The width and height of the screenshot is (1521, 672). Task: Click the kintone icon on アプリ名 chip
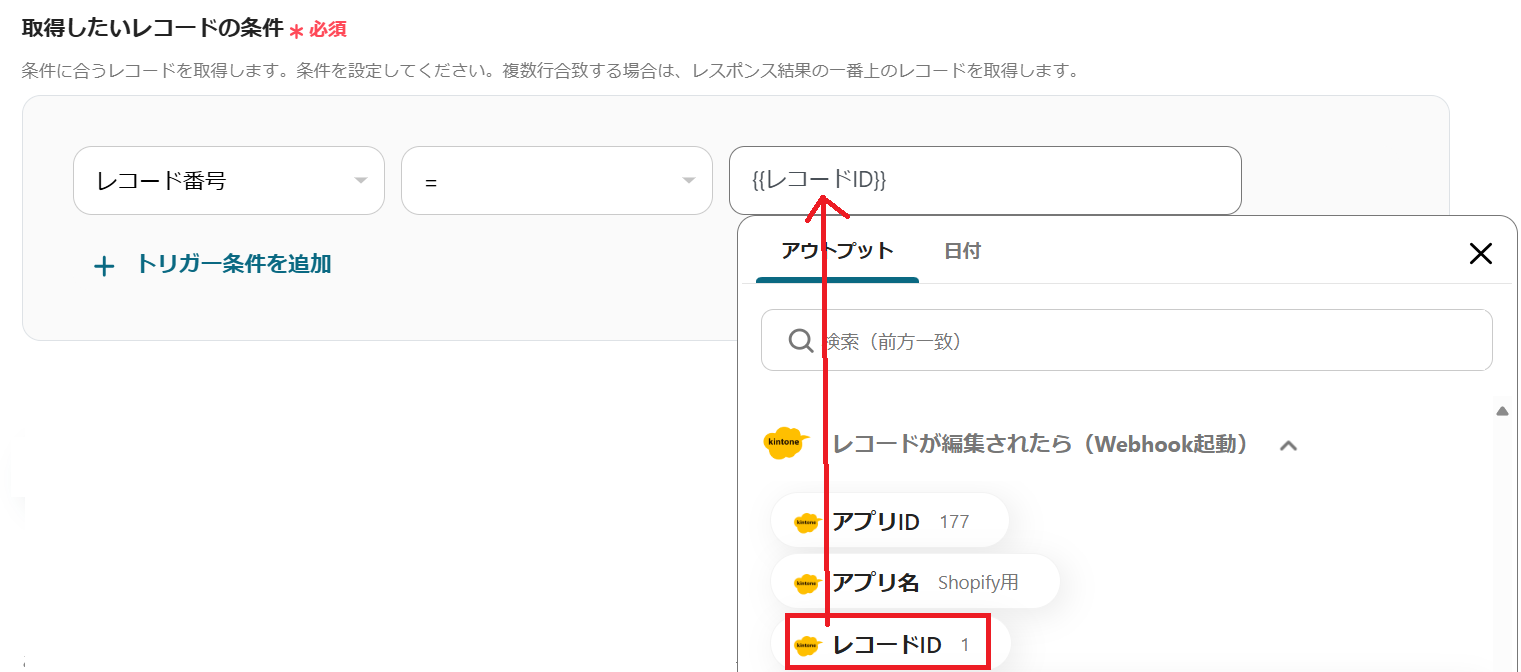pyautogui.click(x=807, y=583)
